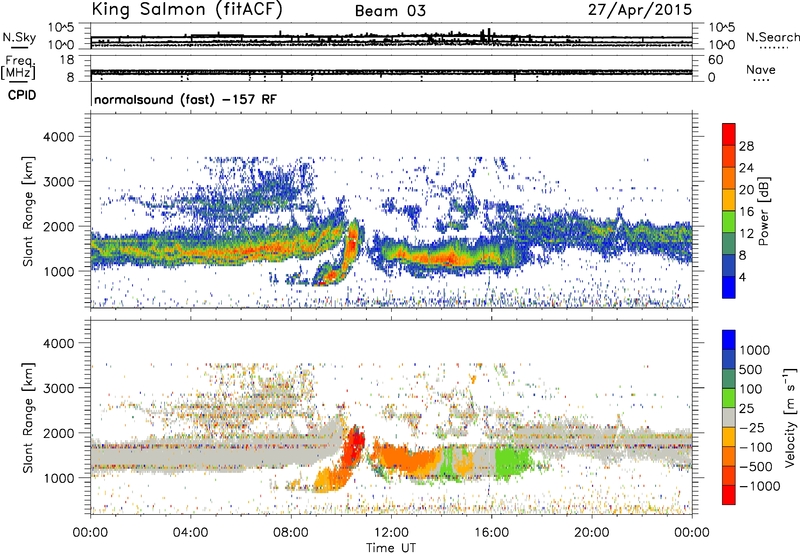This screenshot has width=800, height=554.
Task: Click Slant Range label of power panel
Action: [28, 211]
